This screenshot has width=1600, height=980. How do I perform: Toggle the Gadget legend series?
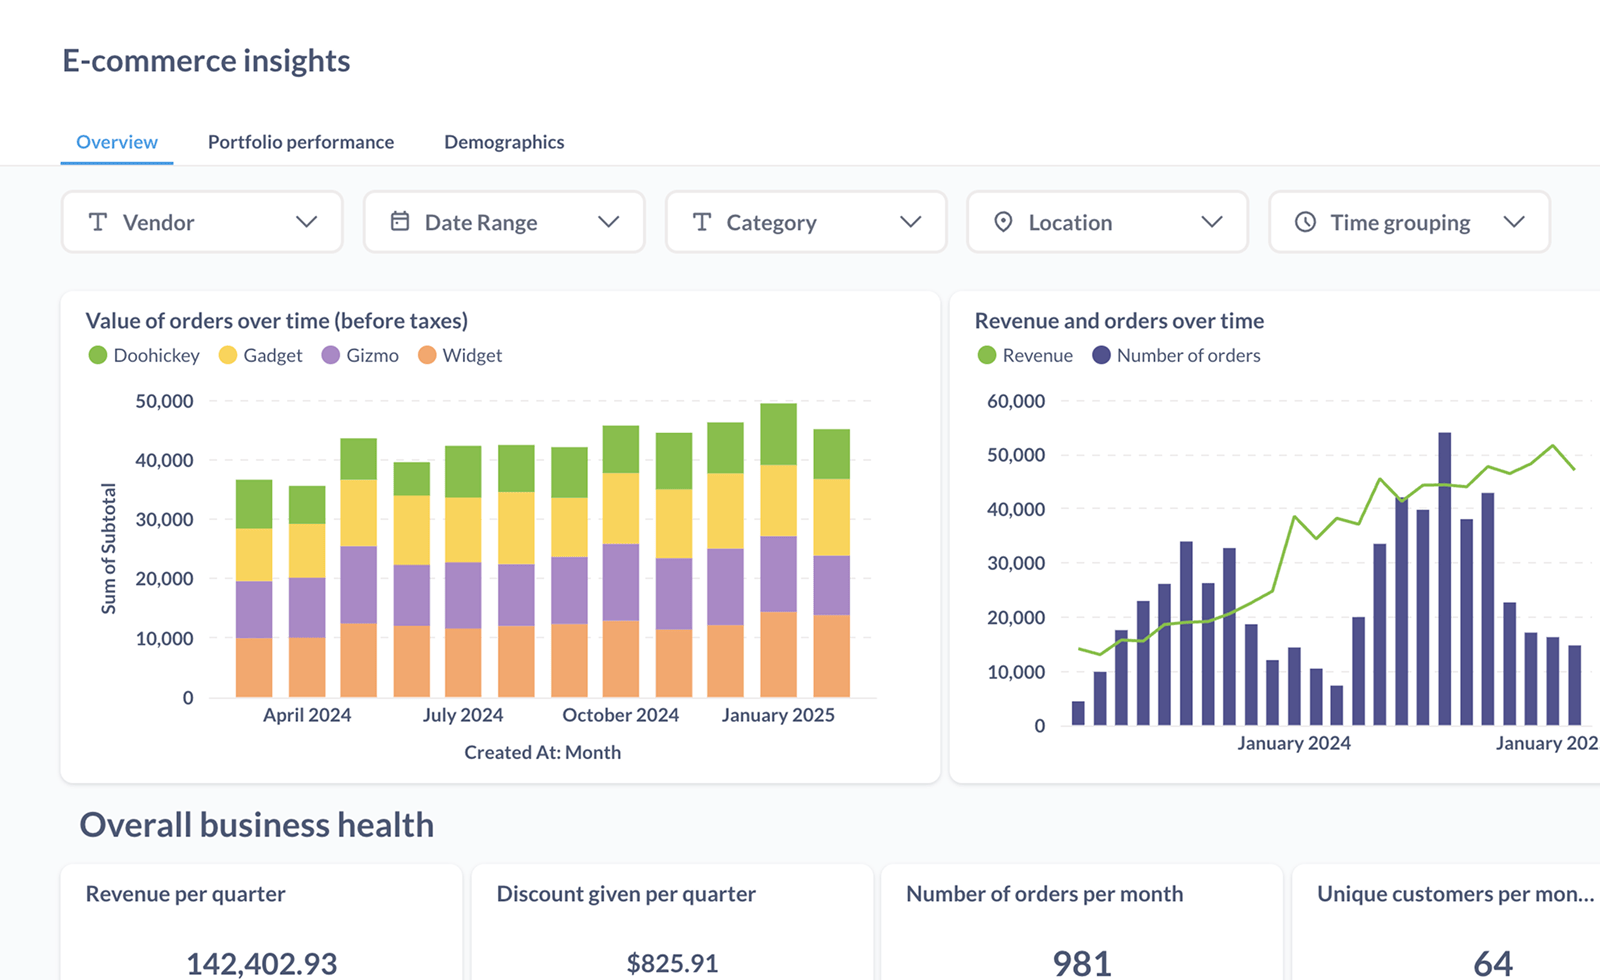(x=260, y=355)
